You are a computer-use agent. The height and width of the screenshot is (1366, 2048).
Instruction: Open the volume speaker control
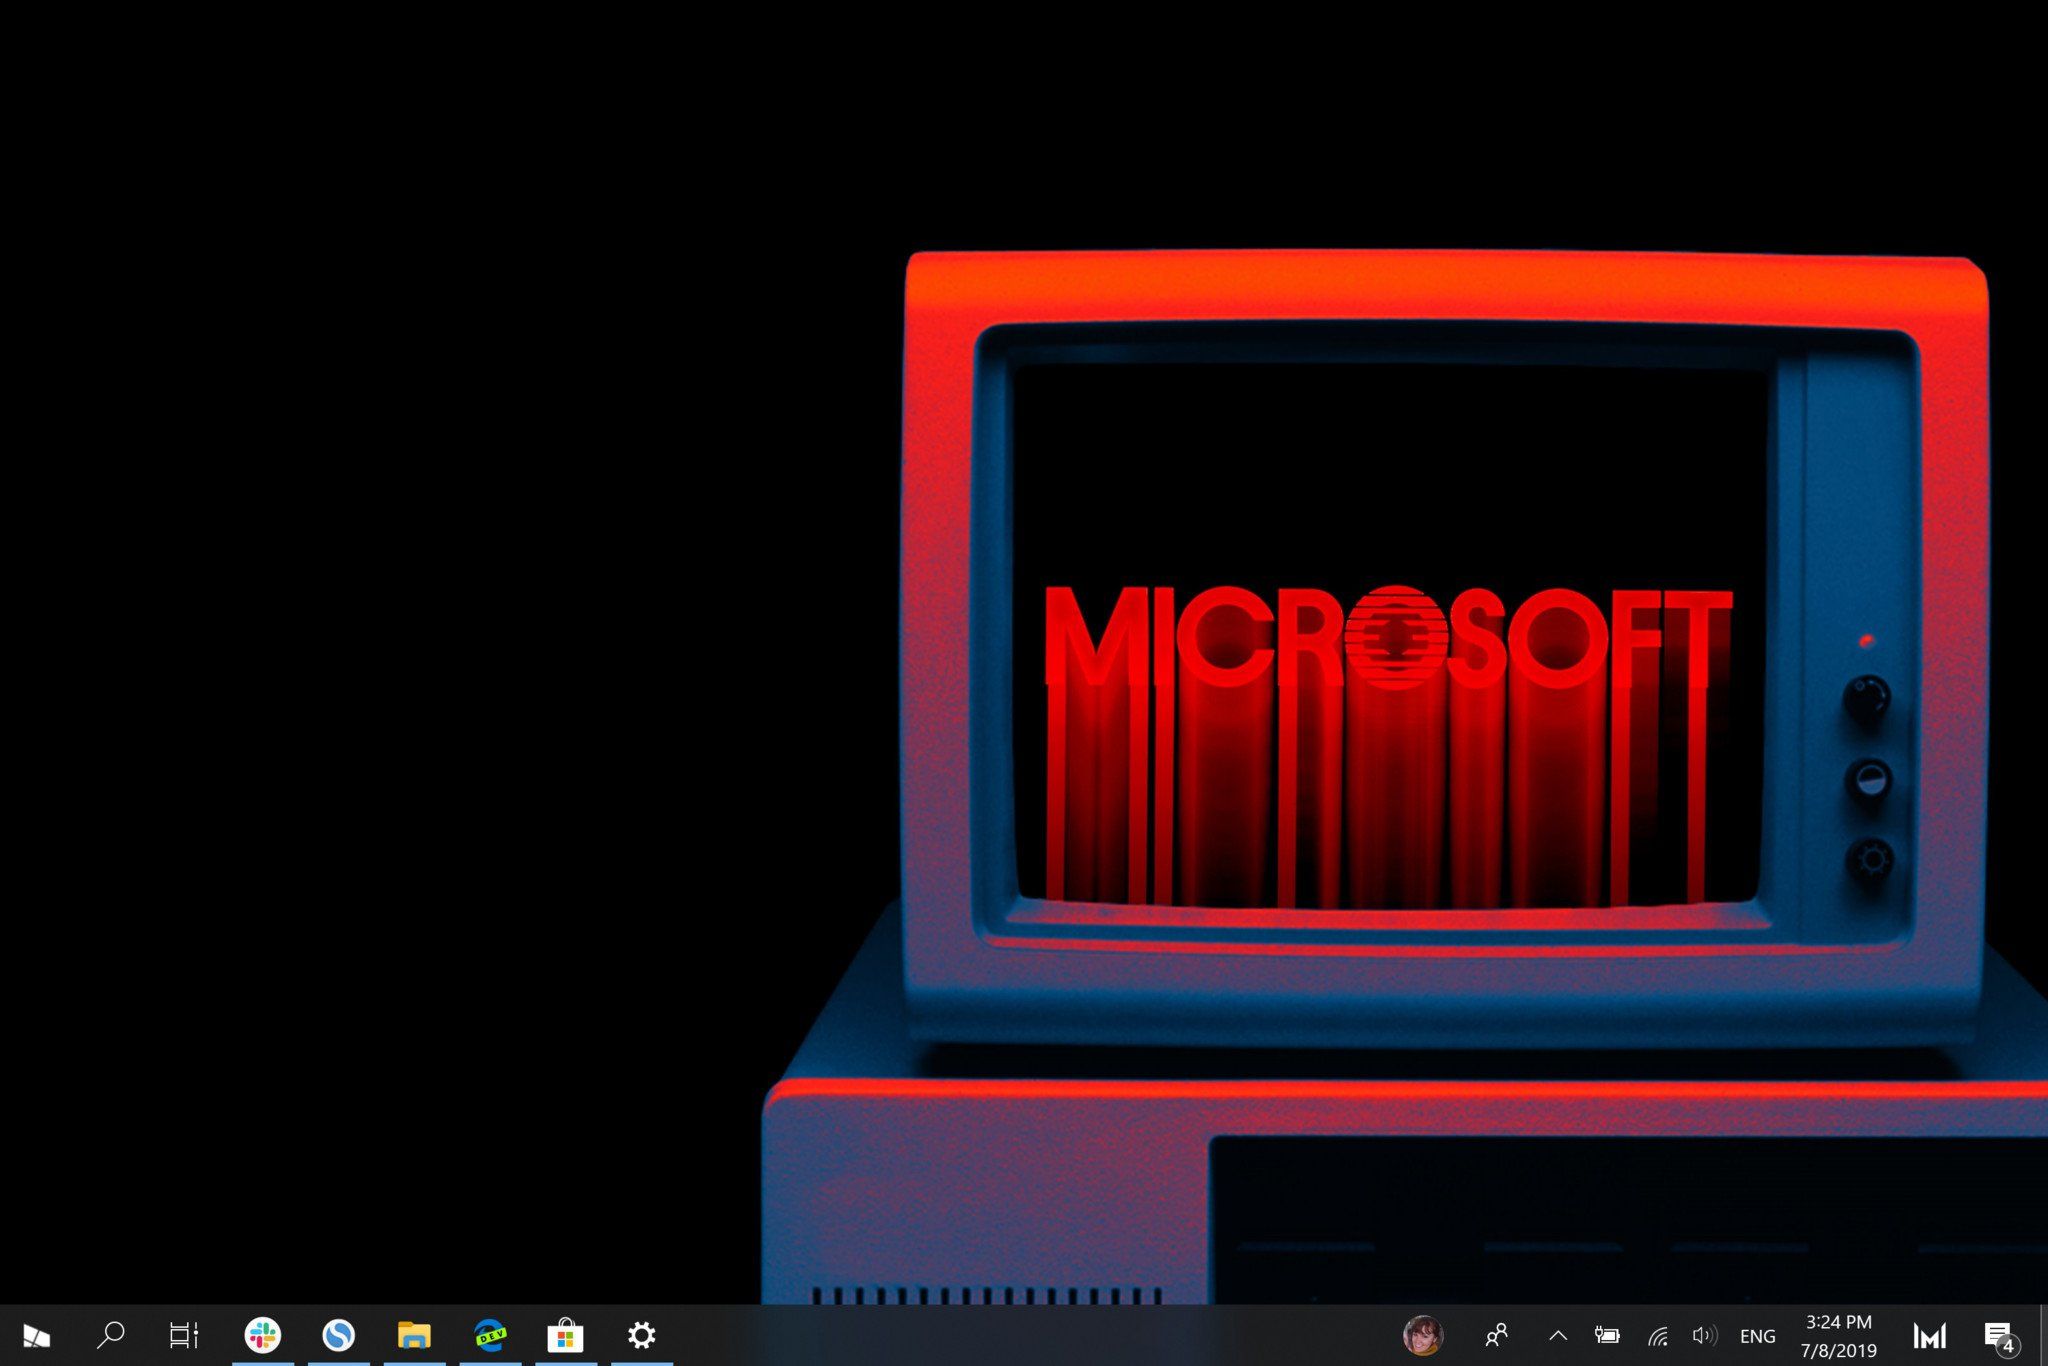[x=1704, y=1335]
